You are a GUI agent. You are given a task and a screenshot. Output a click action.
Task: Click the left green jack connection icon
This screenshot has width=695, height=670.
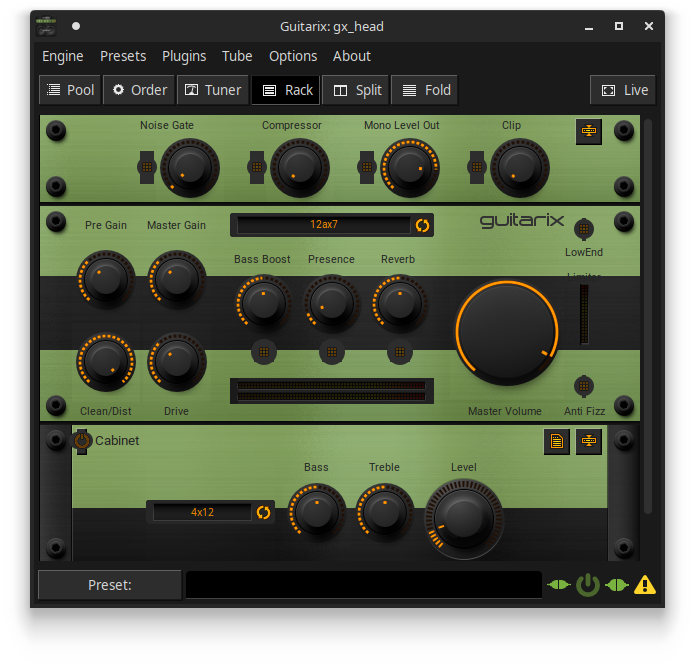click(x=558, y=585)
